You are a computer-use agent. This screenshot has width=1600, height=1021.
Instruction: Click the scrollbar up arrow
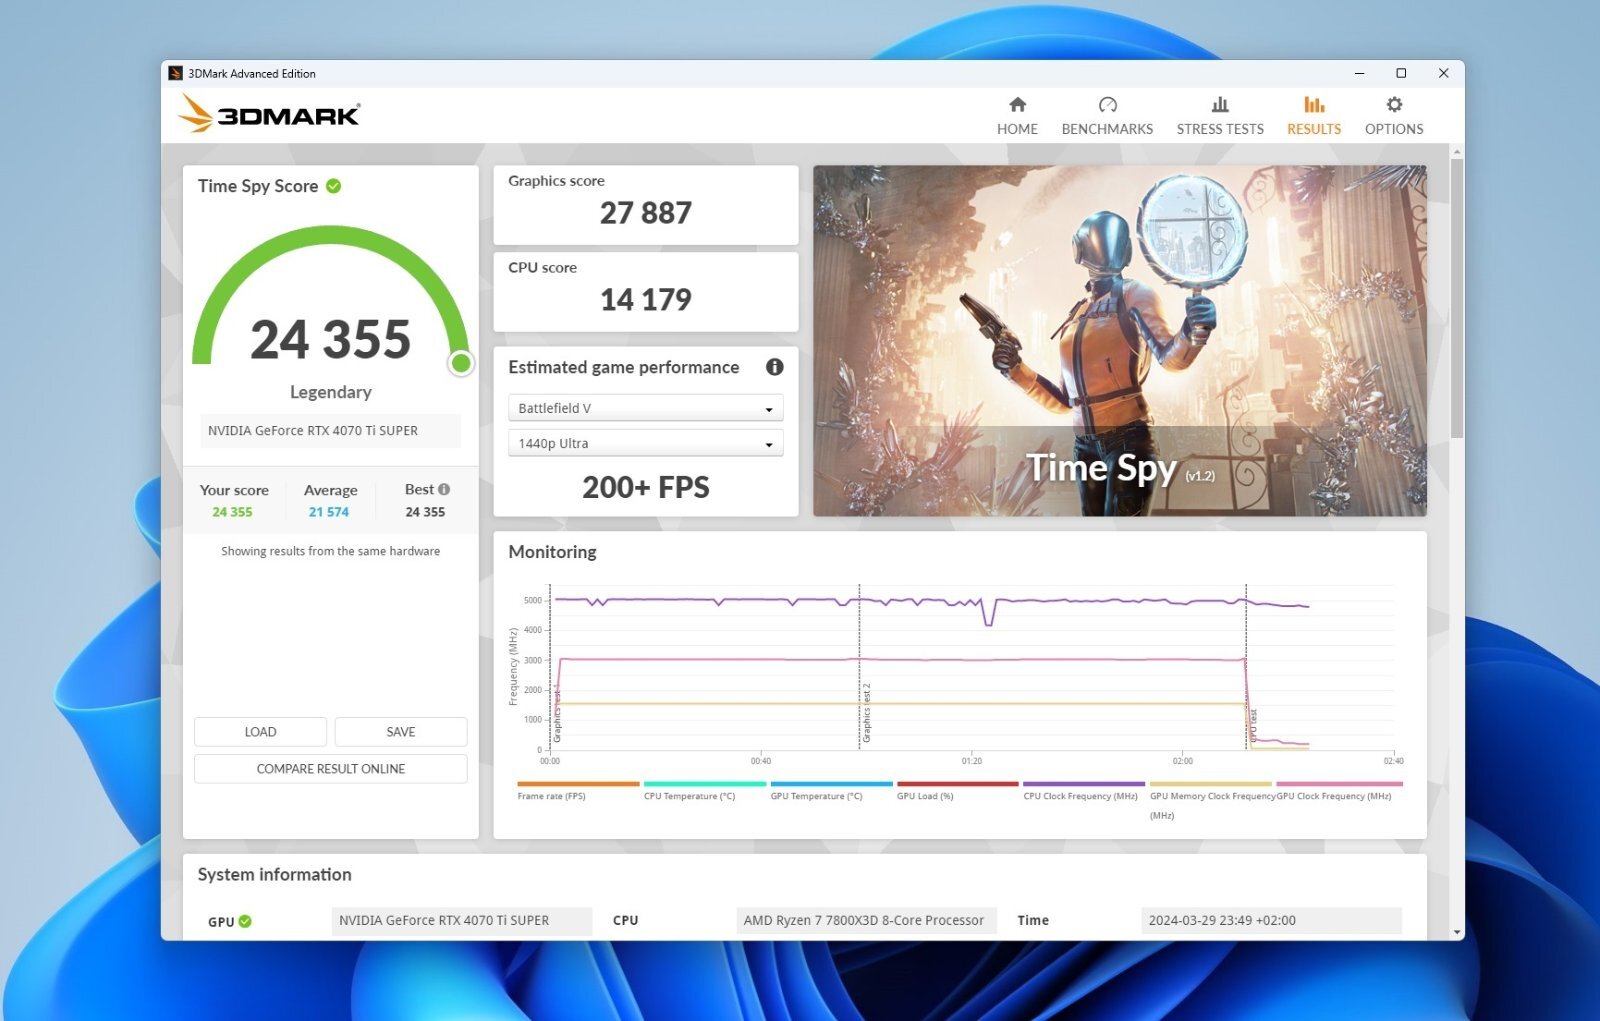click(1457, 152)
